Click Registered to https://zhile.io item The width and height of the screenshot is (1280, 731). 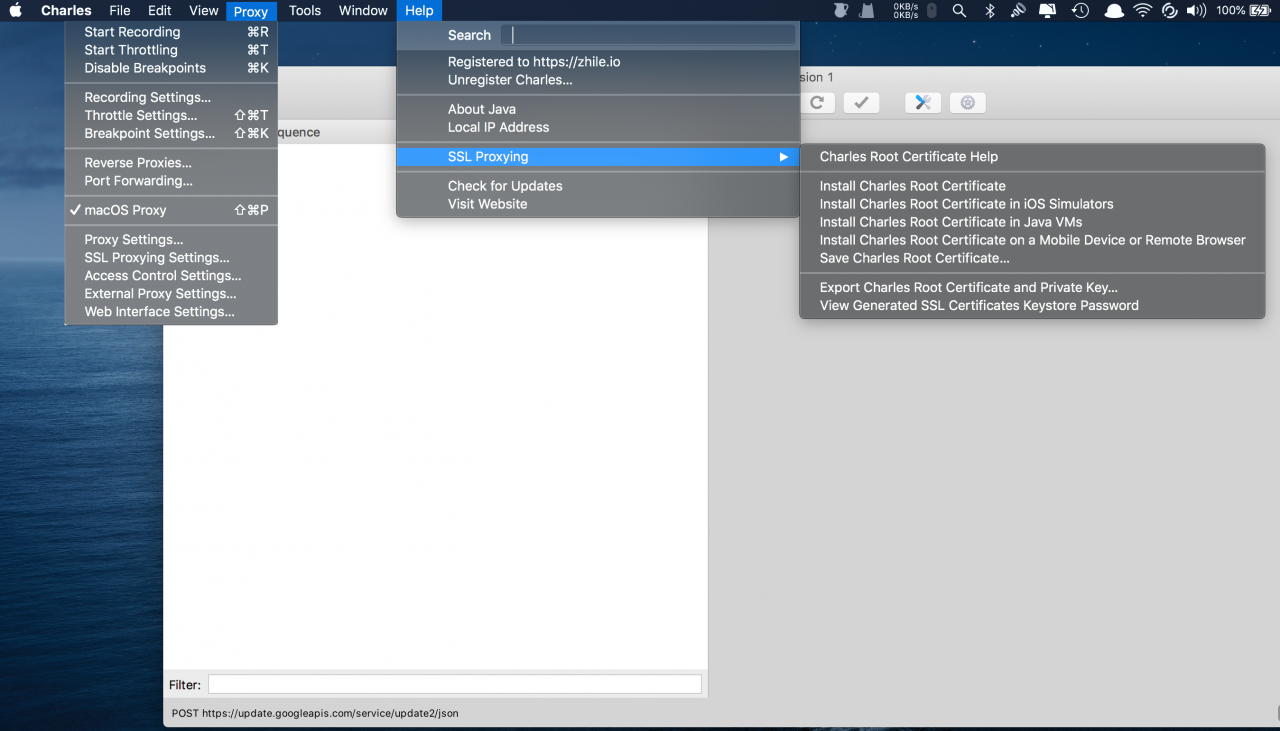coord(598,62)
